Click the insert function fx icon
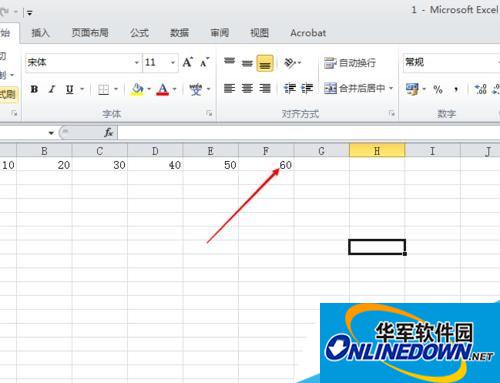The width and height of the screenshot is (500, 383). [x=109, y=133]
